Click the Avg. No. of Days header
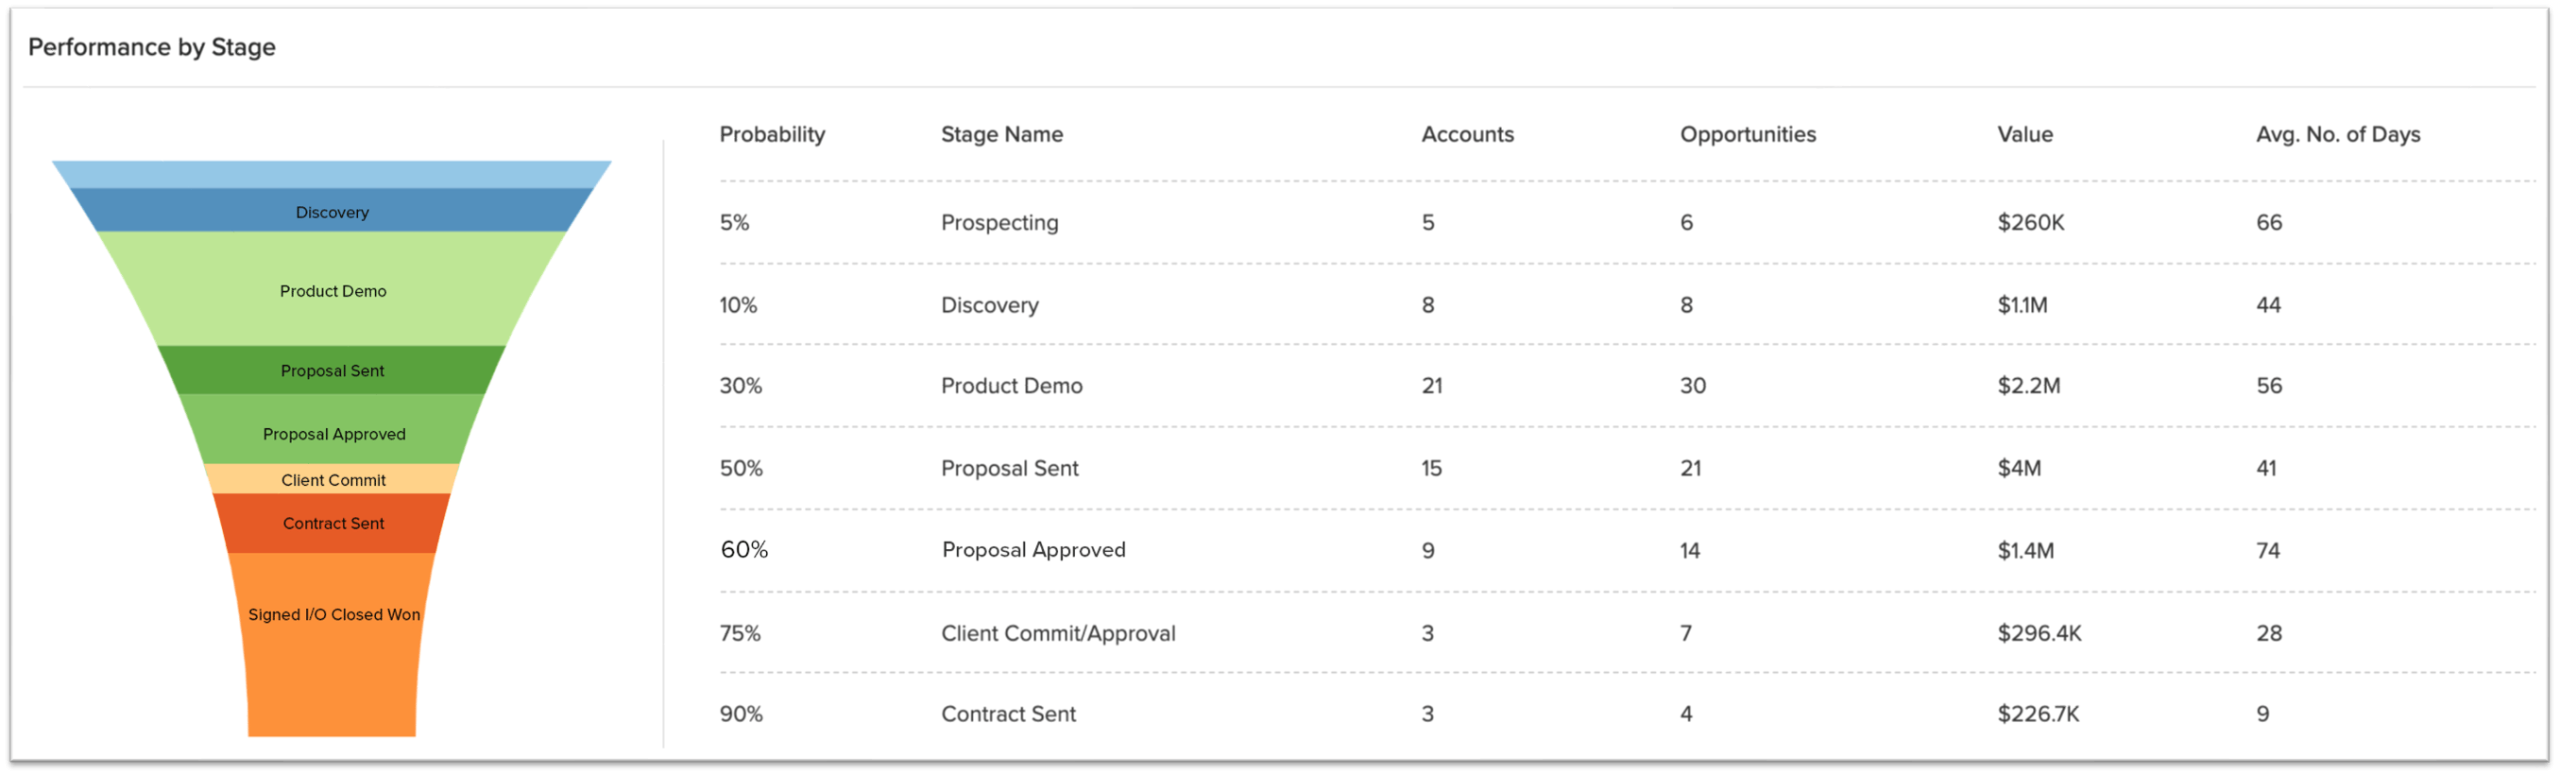 tap(2337, 134)
